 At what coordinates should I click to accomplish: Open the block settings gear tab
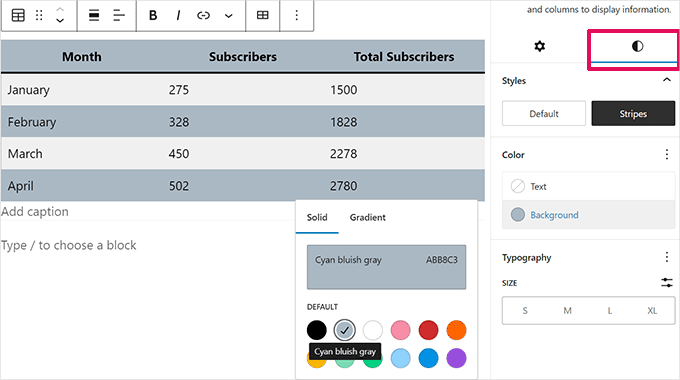pyautogui.click(x=539, y=46)
